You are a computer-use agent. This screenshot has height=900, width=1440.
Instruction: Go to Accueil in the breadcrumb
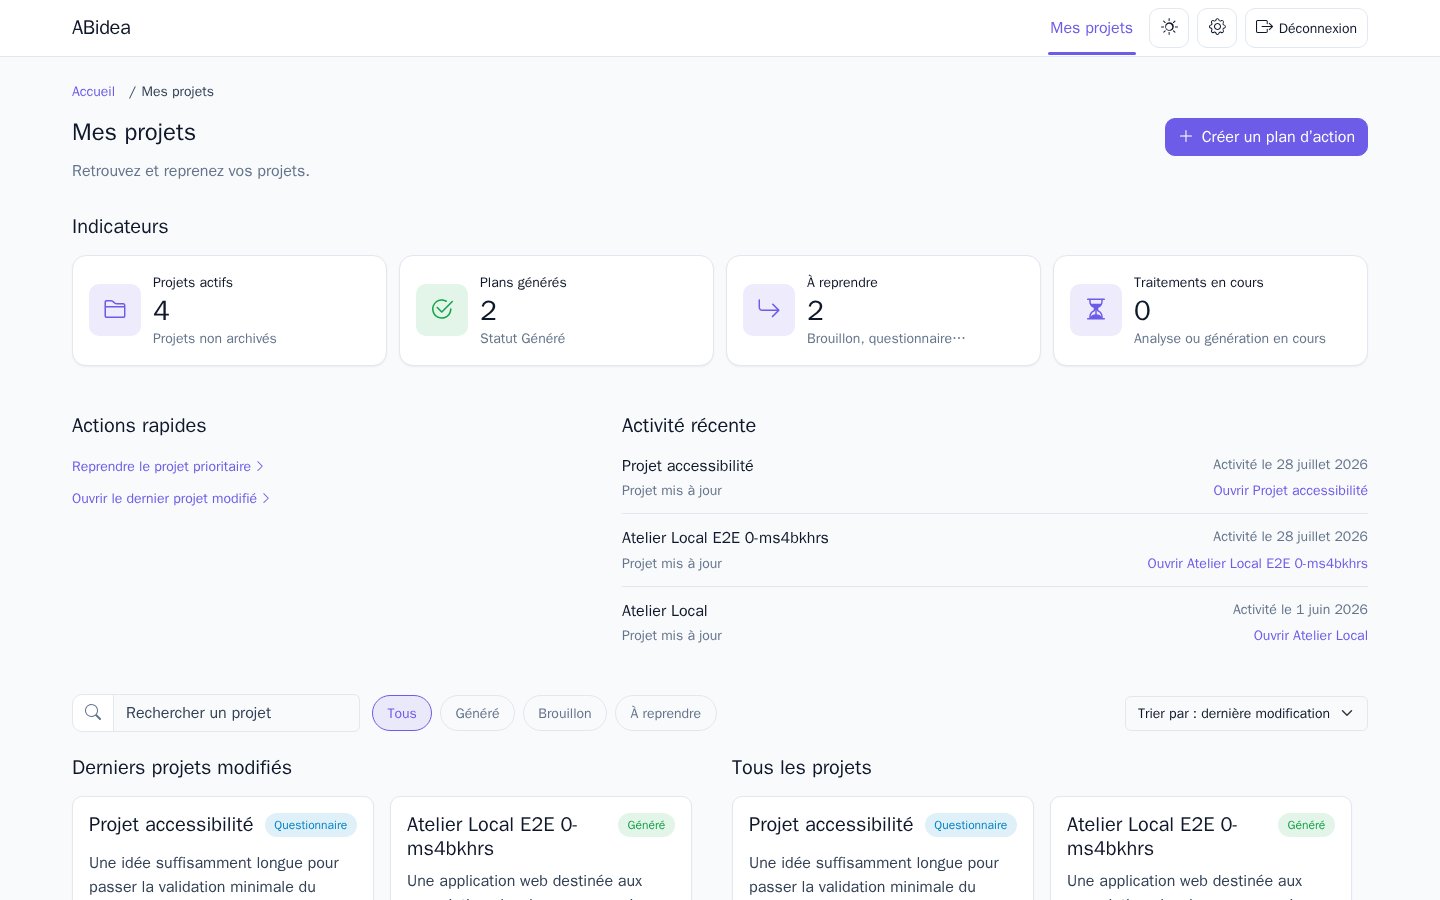pyautogui.click(x=93, y=91)
